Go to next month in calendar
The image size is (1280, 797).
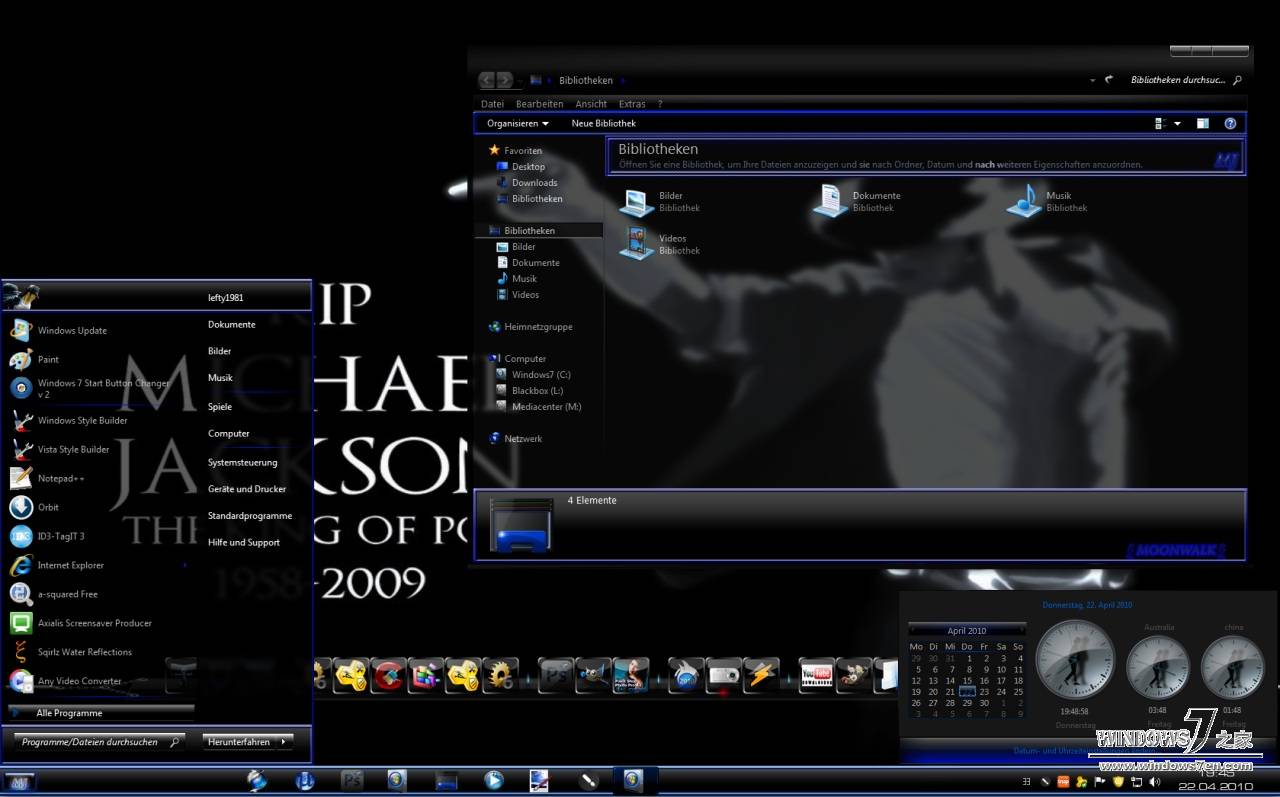coord(1021,630)
